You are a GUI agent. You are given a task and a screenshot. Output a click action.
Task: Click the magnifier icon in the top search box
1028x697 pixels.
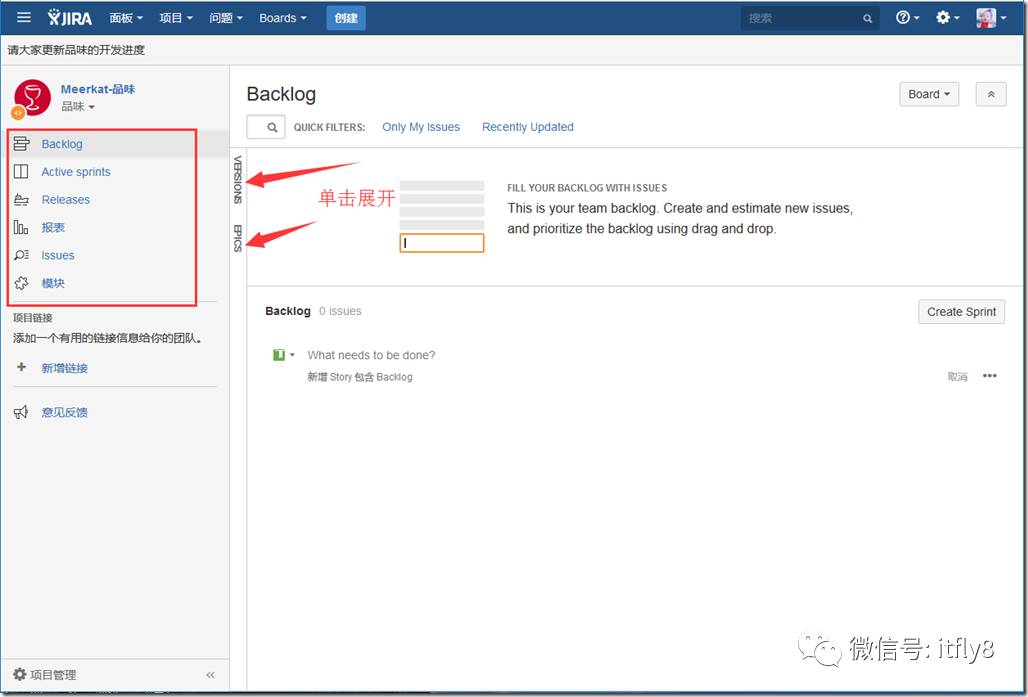[x=867, y=18]
